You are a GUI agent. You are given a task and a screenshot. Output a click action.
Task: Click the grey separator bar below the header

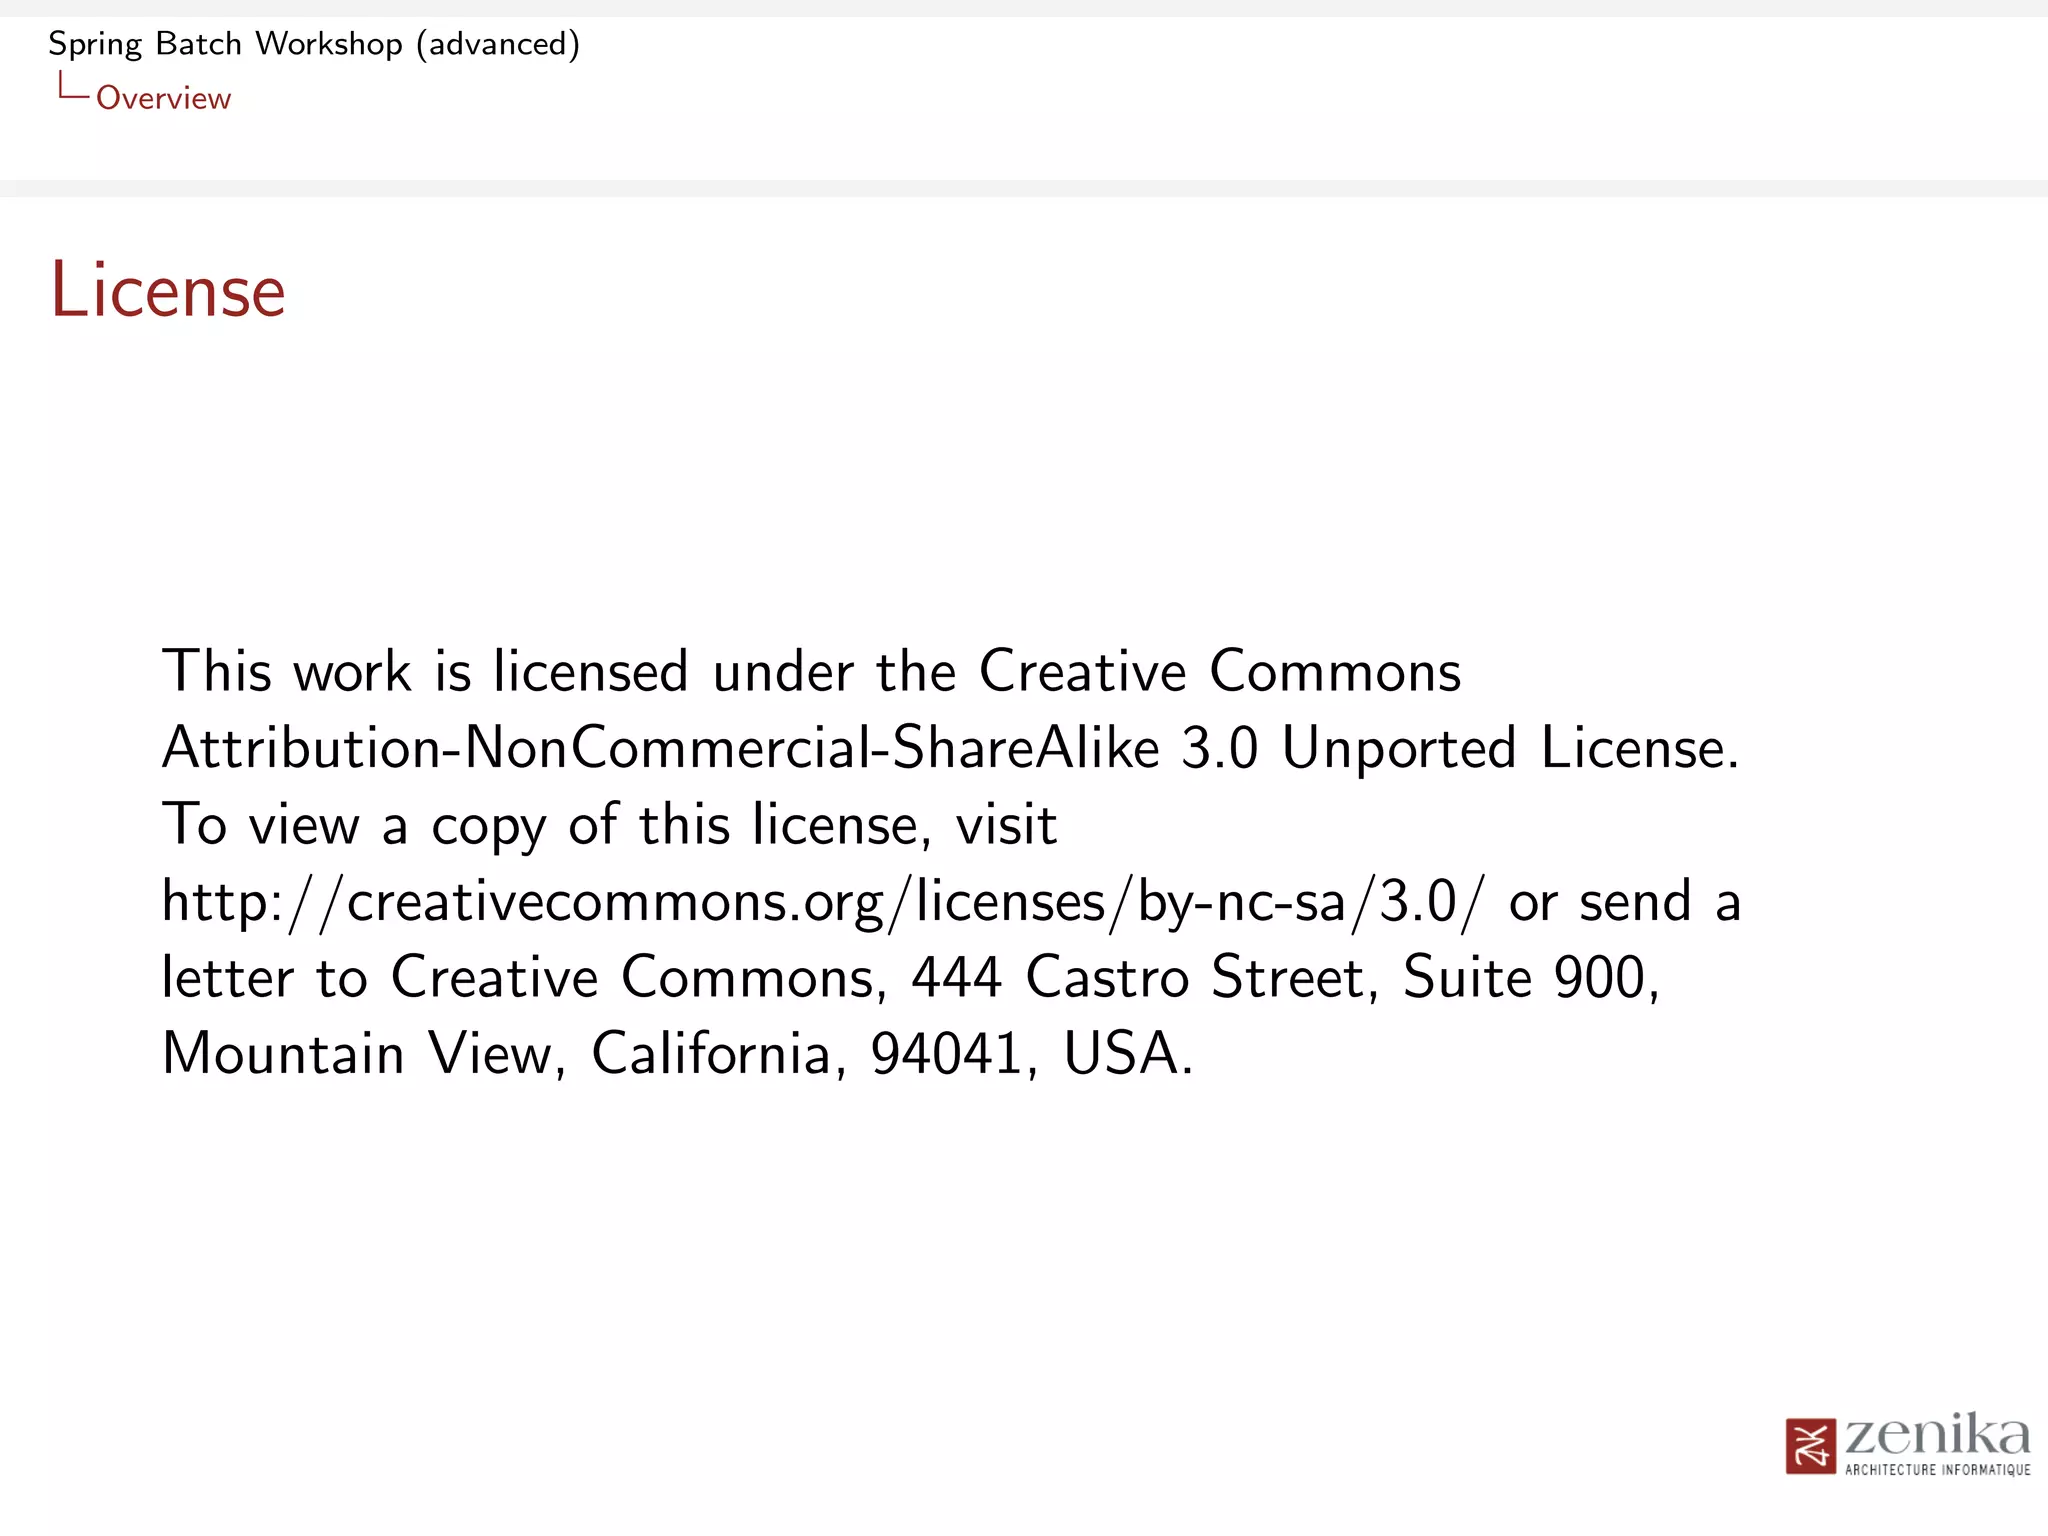[x=1024, y=188]
